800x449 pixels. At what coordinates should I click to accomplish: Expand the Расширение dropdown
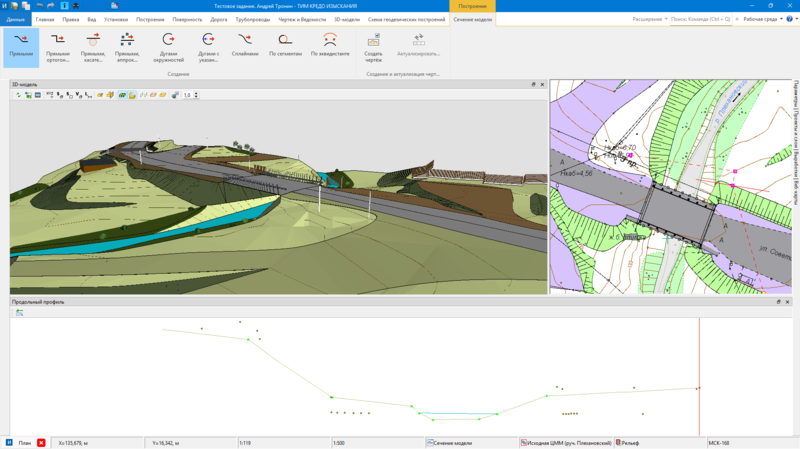click(x=650, y=19)
